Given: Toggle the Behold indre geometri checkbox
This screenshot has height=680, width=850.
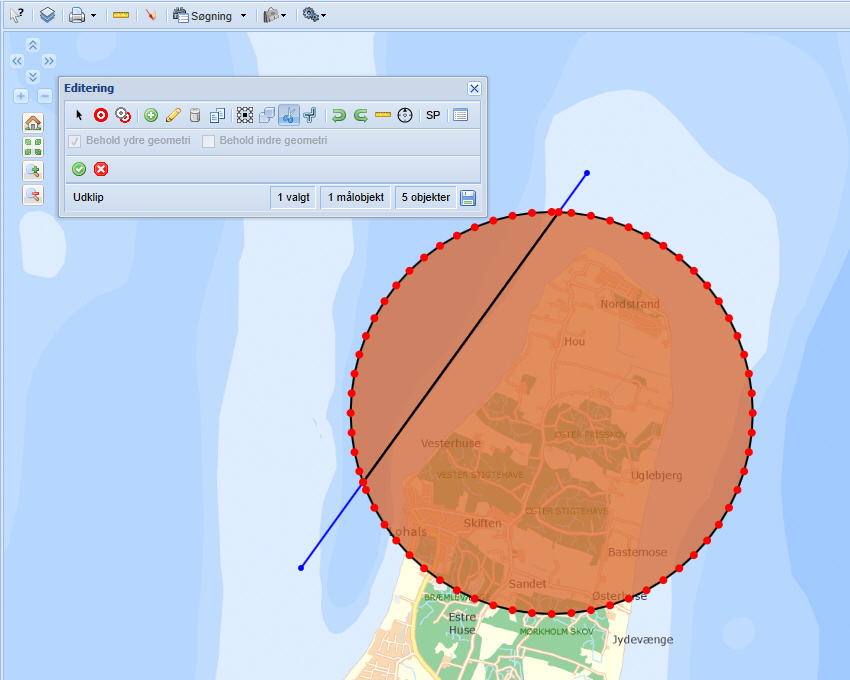Looking at the screenshot, I should 208,141.
